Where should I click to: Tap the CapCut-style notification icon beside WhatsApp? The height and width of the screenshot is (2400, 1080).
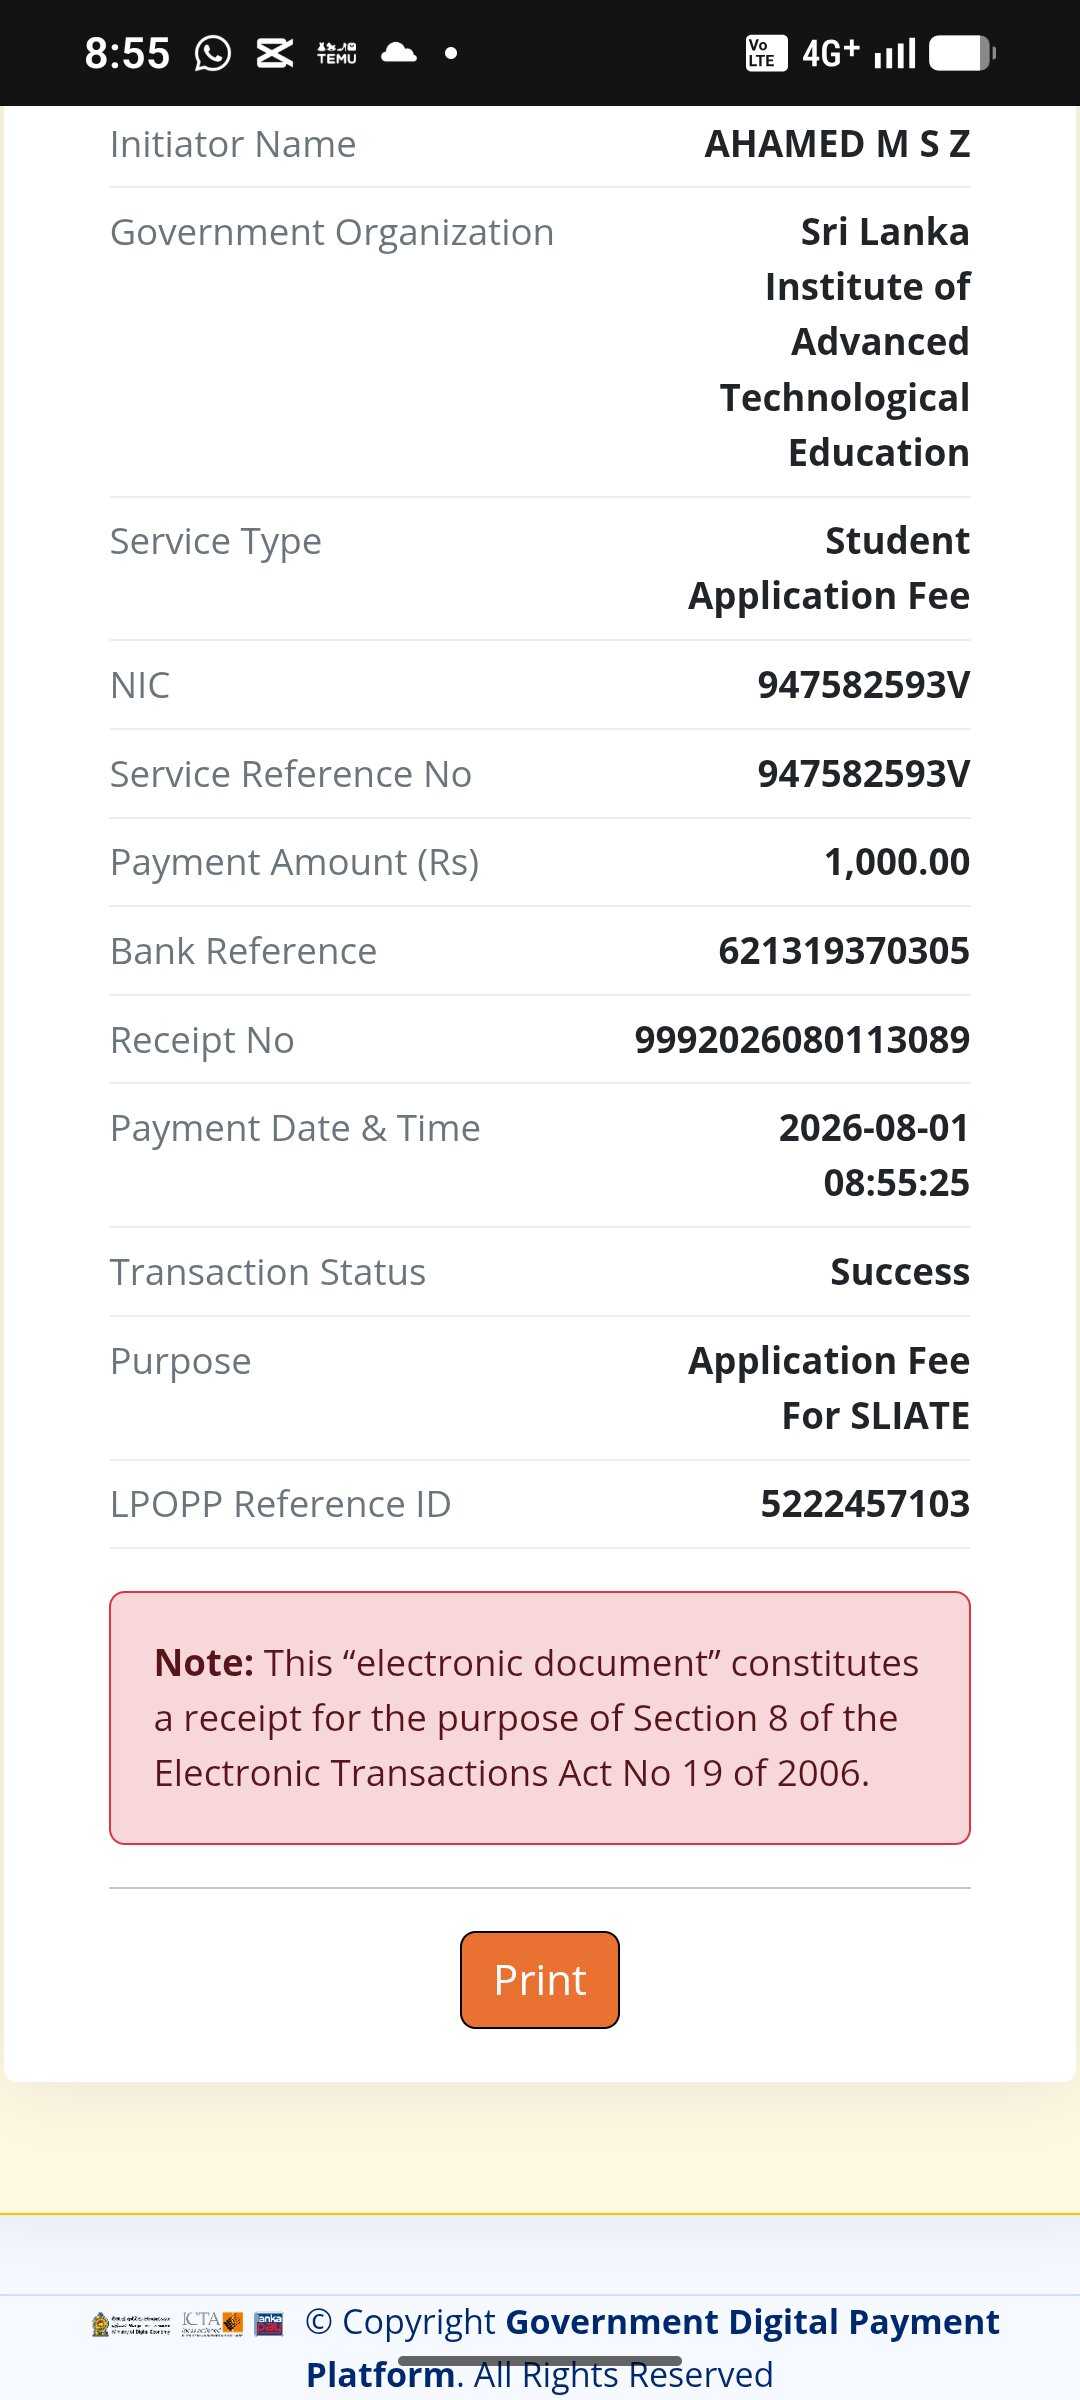tap(274, 53)
